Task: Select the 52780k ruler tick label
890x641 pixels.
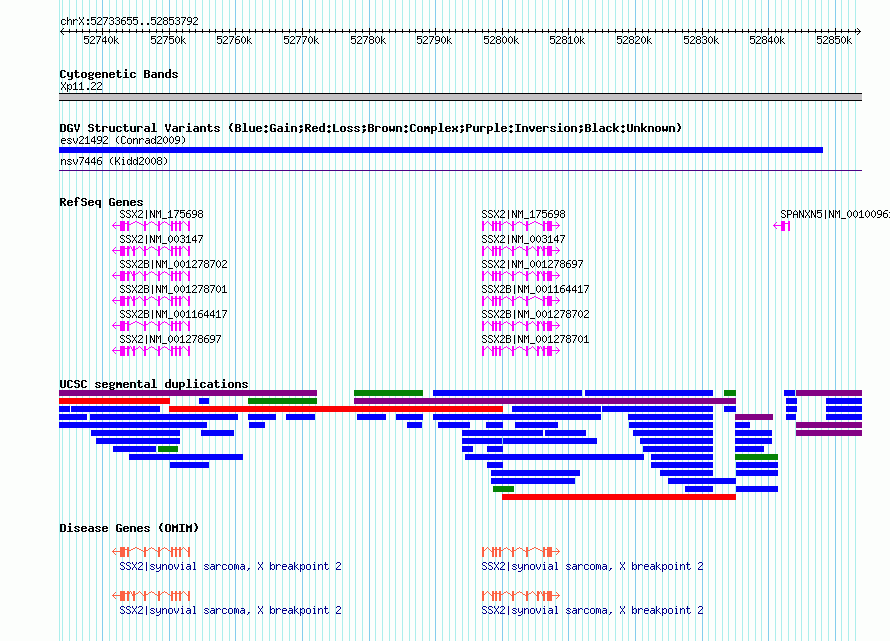Action: (368, 40)
